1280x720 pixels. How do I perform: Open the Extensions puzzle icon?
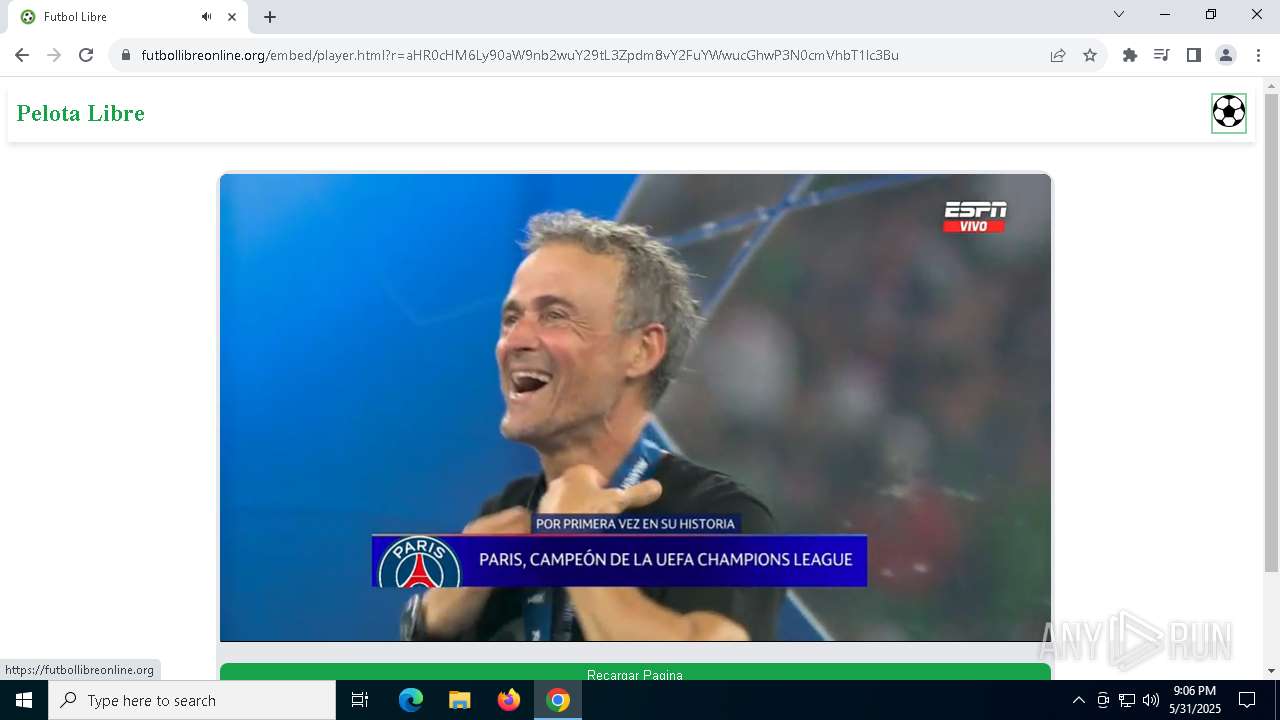pyautogui.click(x=1130, y=56)
